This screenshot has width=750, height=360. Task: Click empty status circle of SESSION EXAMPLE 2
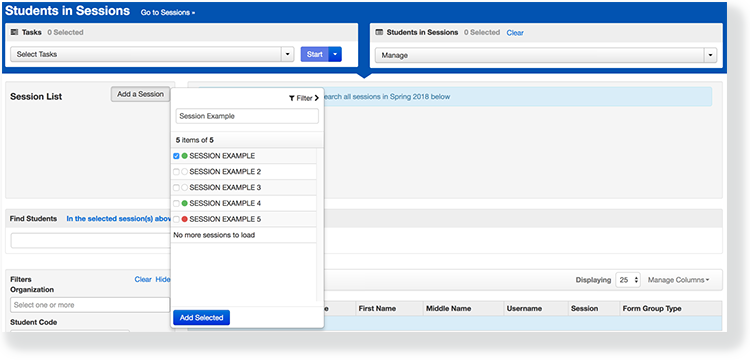(185, 172)
